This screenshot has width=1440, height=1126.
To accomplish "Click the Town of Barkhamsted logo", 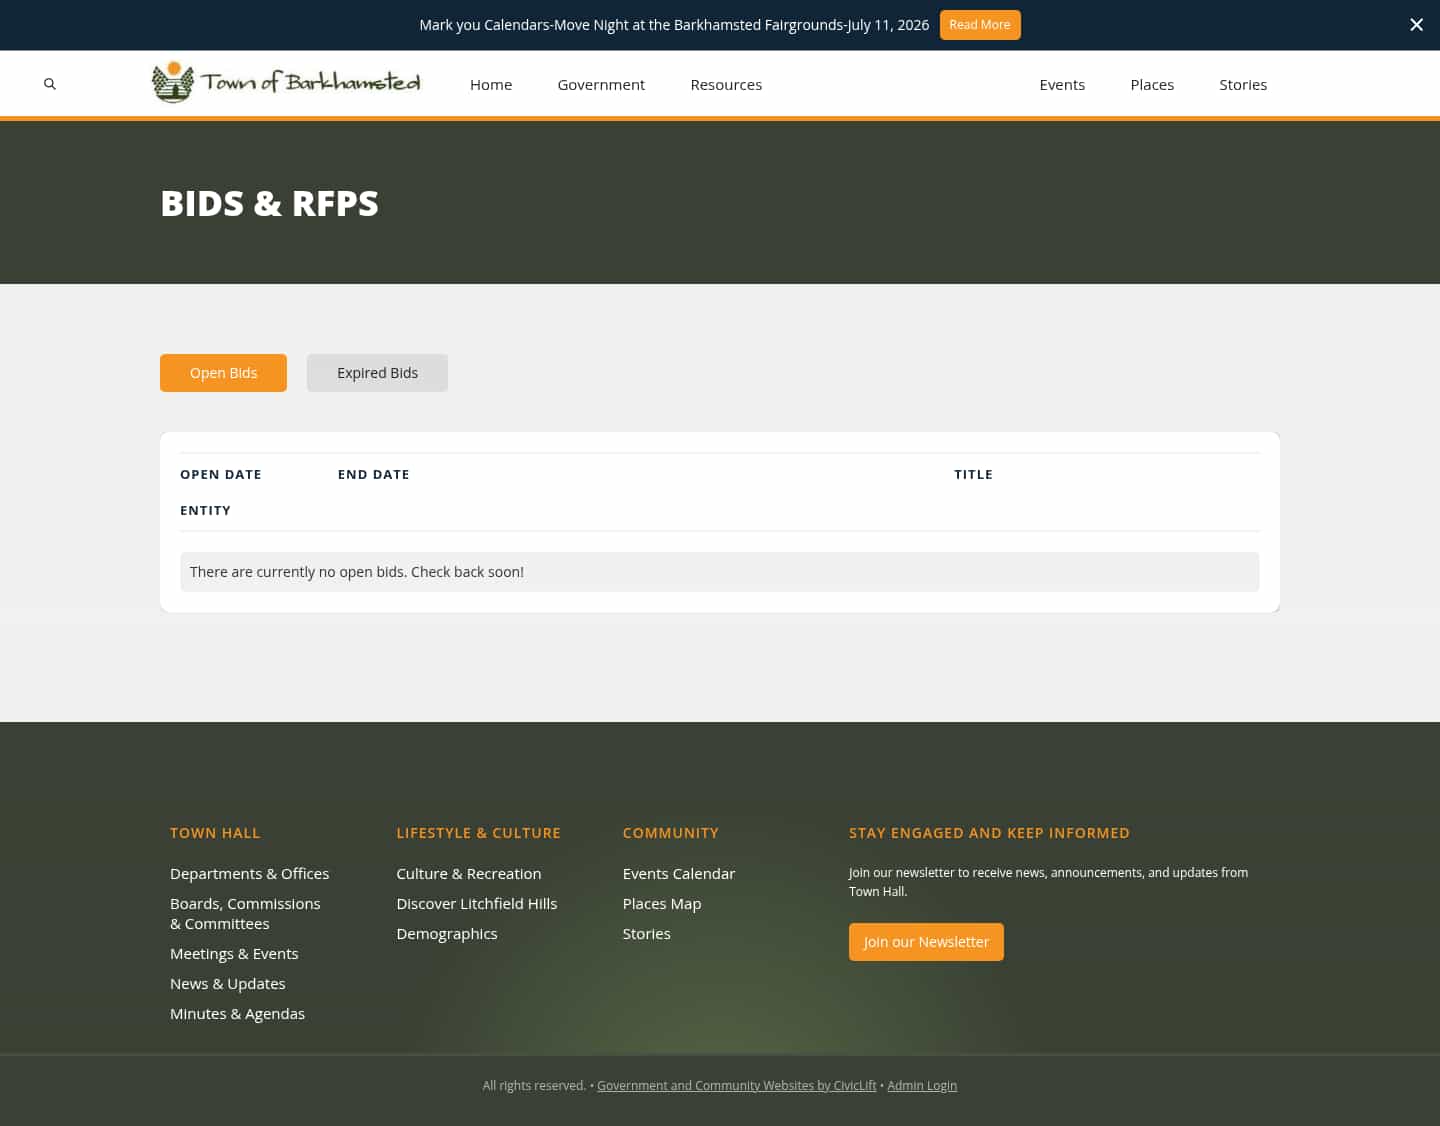I will click(x=286, y=82).
